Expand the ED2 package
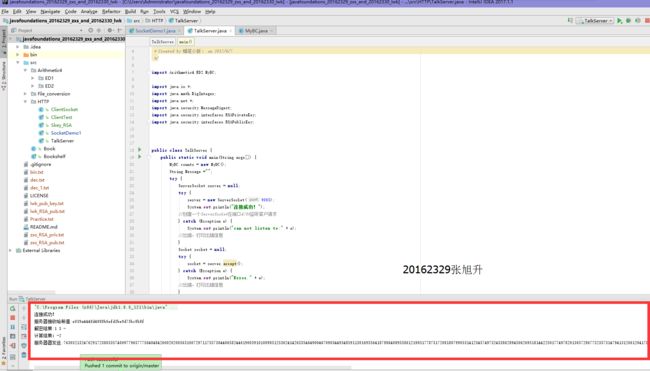The height and width of the screenshot is (371, 650). coord(33,86)
